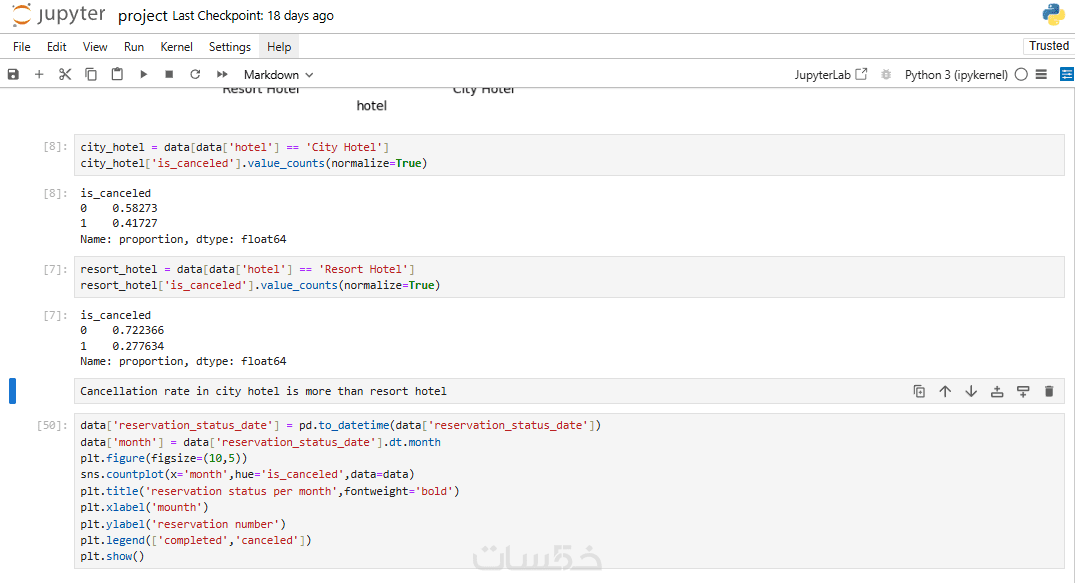
Task: Open the Markdown cell type dropdown
Action: click(278, 74)
